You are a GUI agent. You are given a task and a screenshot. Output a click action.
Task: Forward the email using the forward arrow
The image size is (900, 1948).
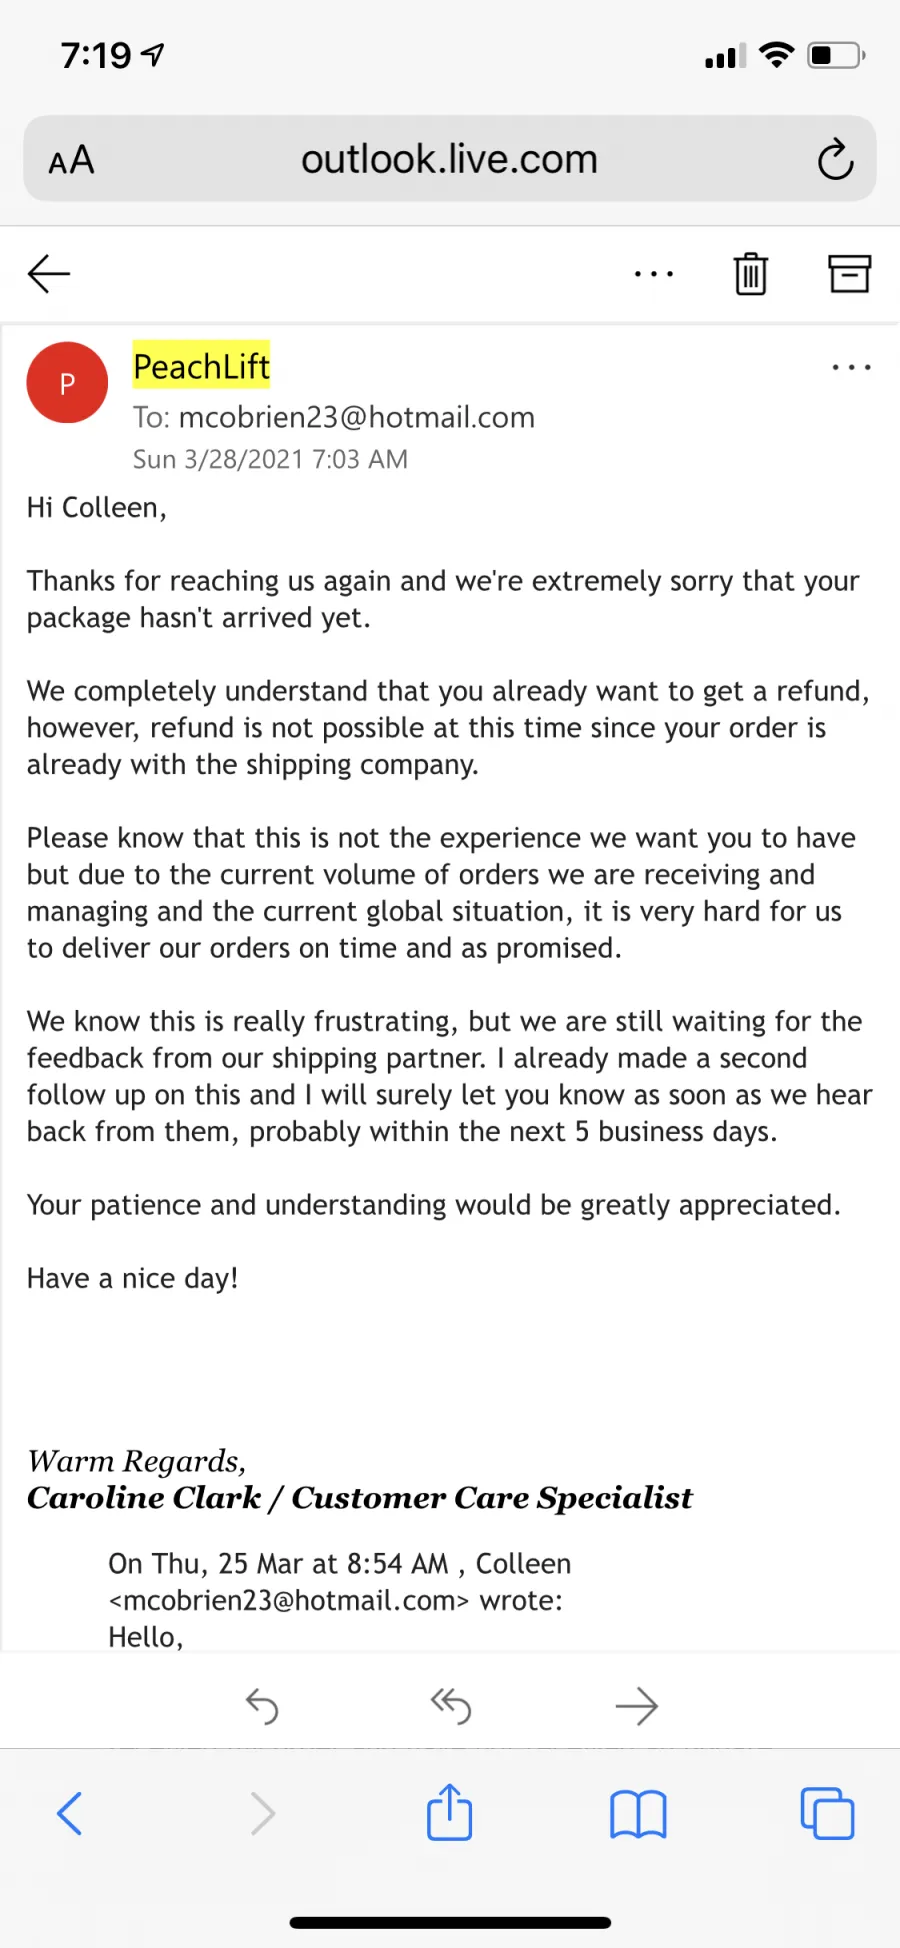pyautogui.click(x=637, y=1706)
